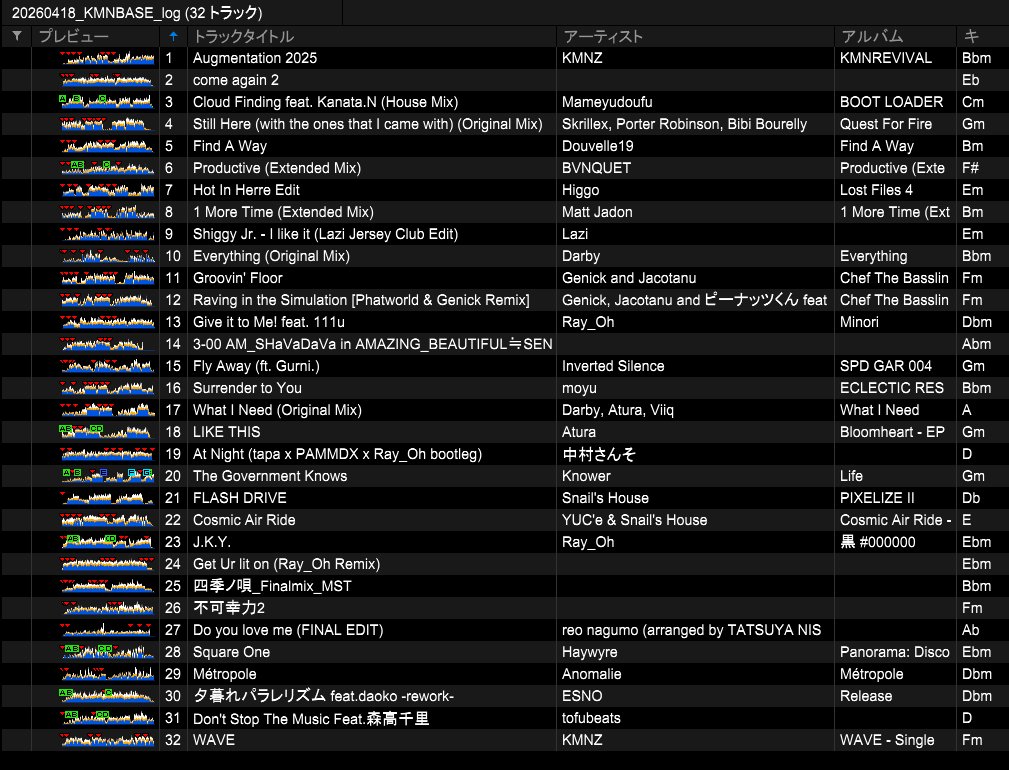Click album Lost Files 4
This screenshot has height=770, width=1009.
pyautogui.click(x=876, y=190)
